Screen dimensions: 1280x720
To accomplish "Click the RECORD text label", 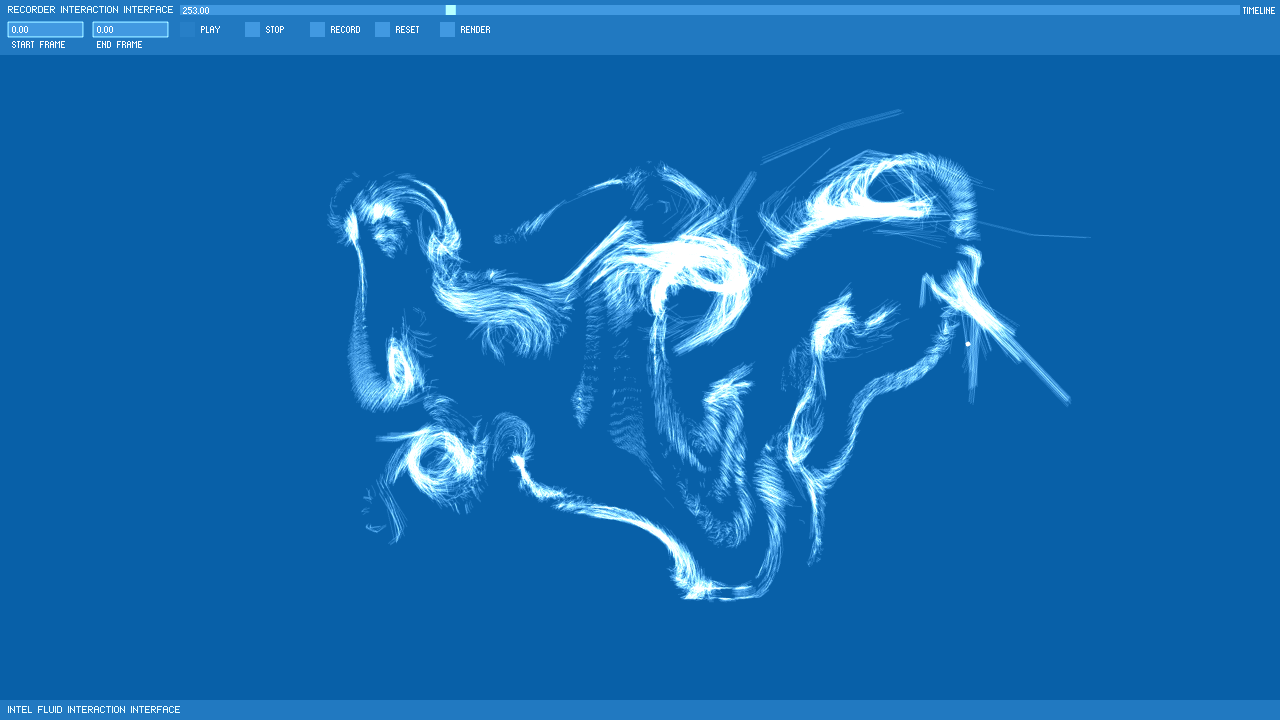I will click(345, 30).
